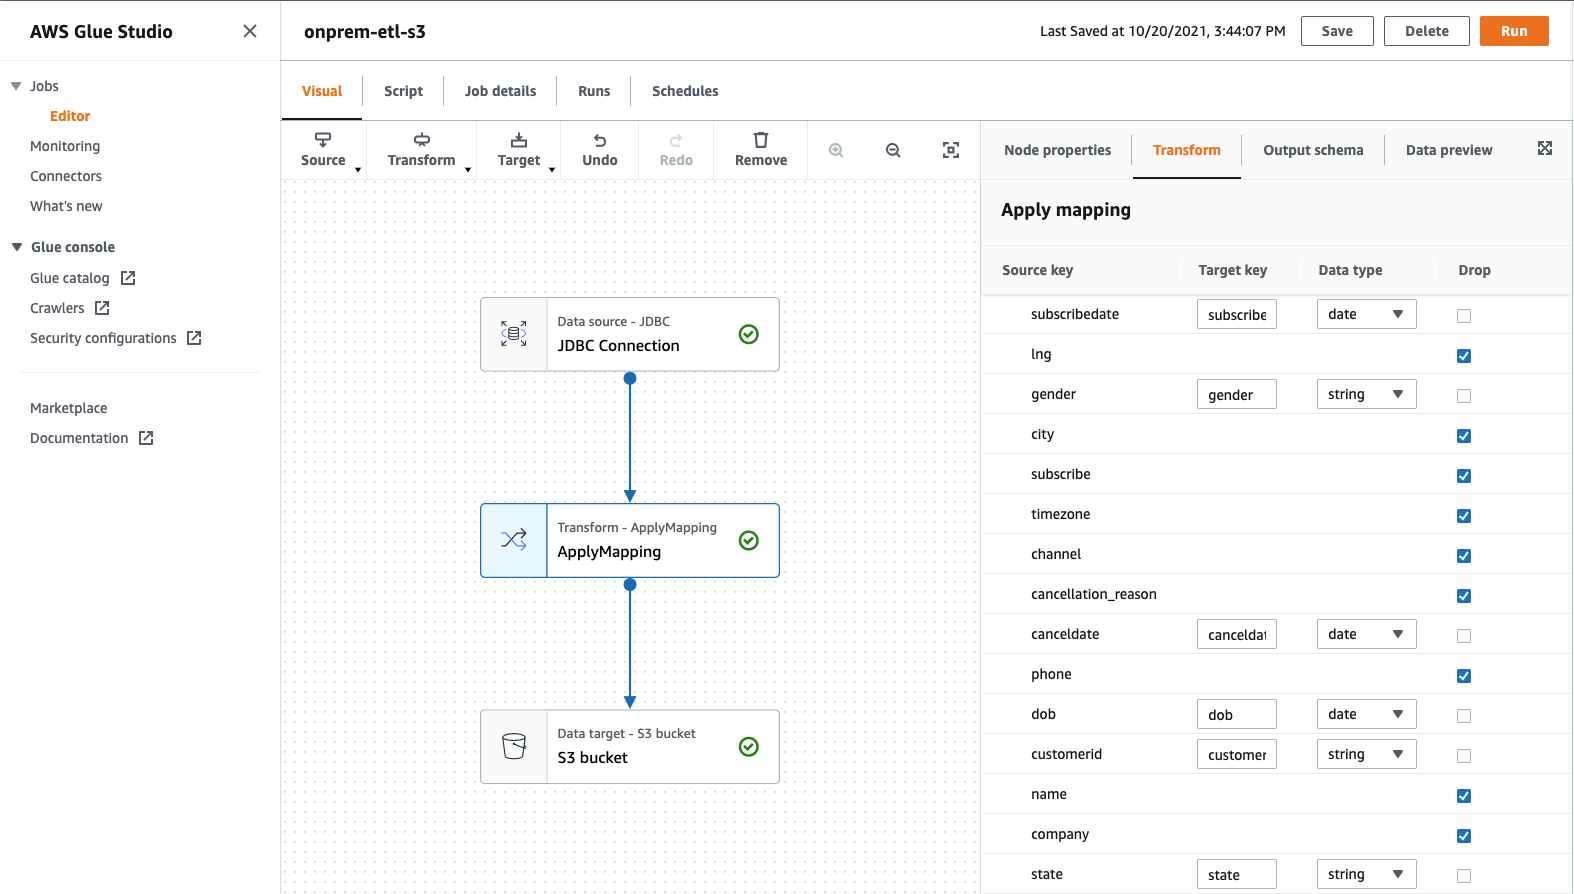Screen dimensions: 1574x894
Task: Open Crawlers external link icon
Action: pos(102,308)
